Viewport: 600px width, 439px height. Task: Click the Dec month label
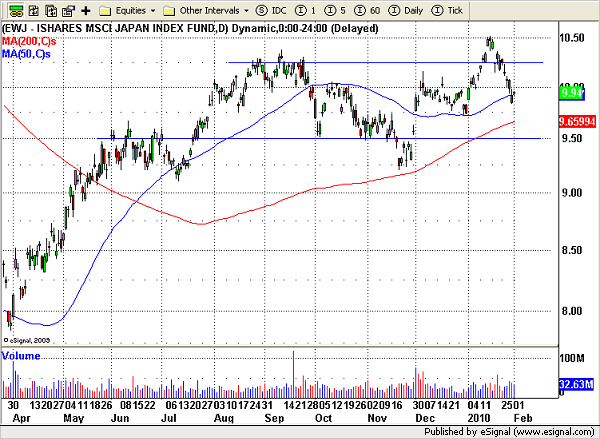click(x=425, y=418)
